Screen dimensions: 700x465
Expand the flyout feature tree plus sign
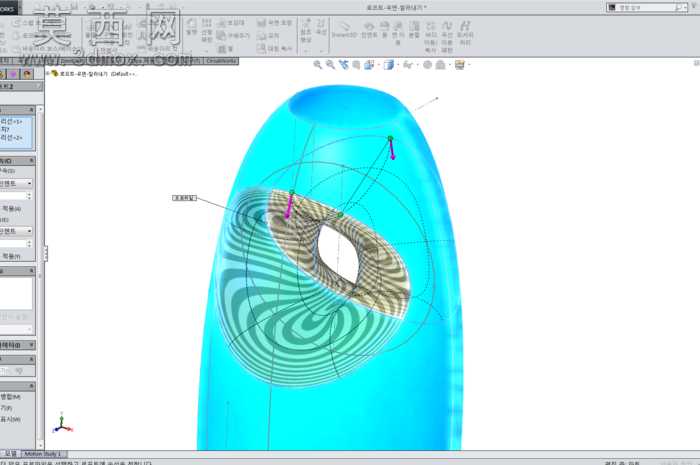point(48,74)
